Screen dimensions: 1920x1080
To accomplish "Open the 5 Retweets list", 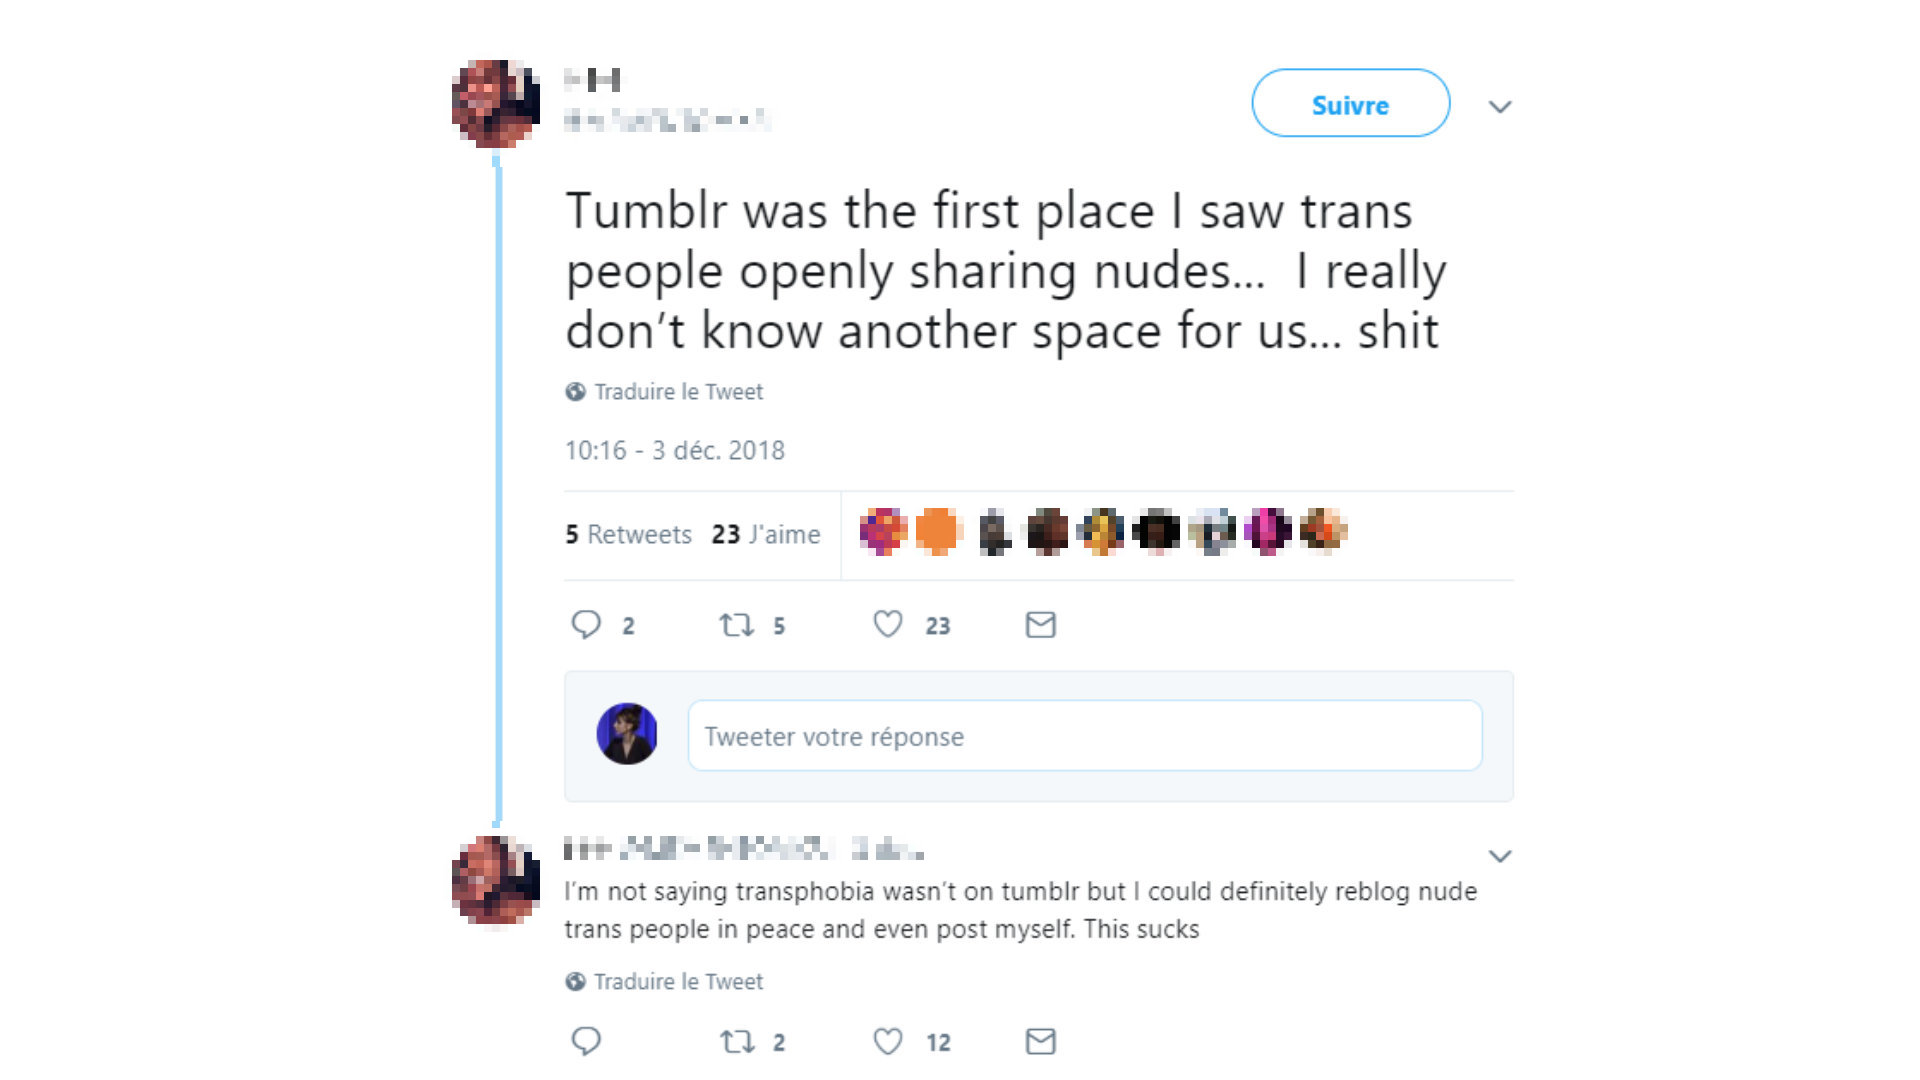I will [628, 534].
